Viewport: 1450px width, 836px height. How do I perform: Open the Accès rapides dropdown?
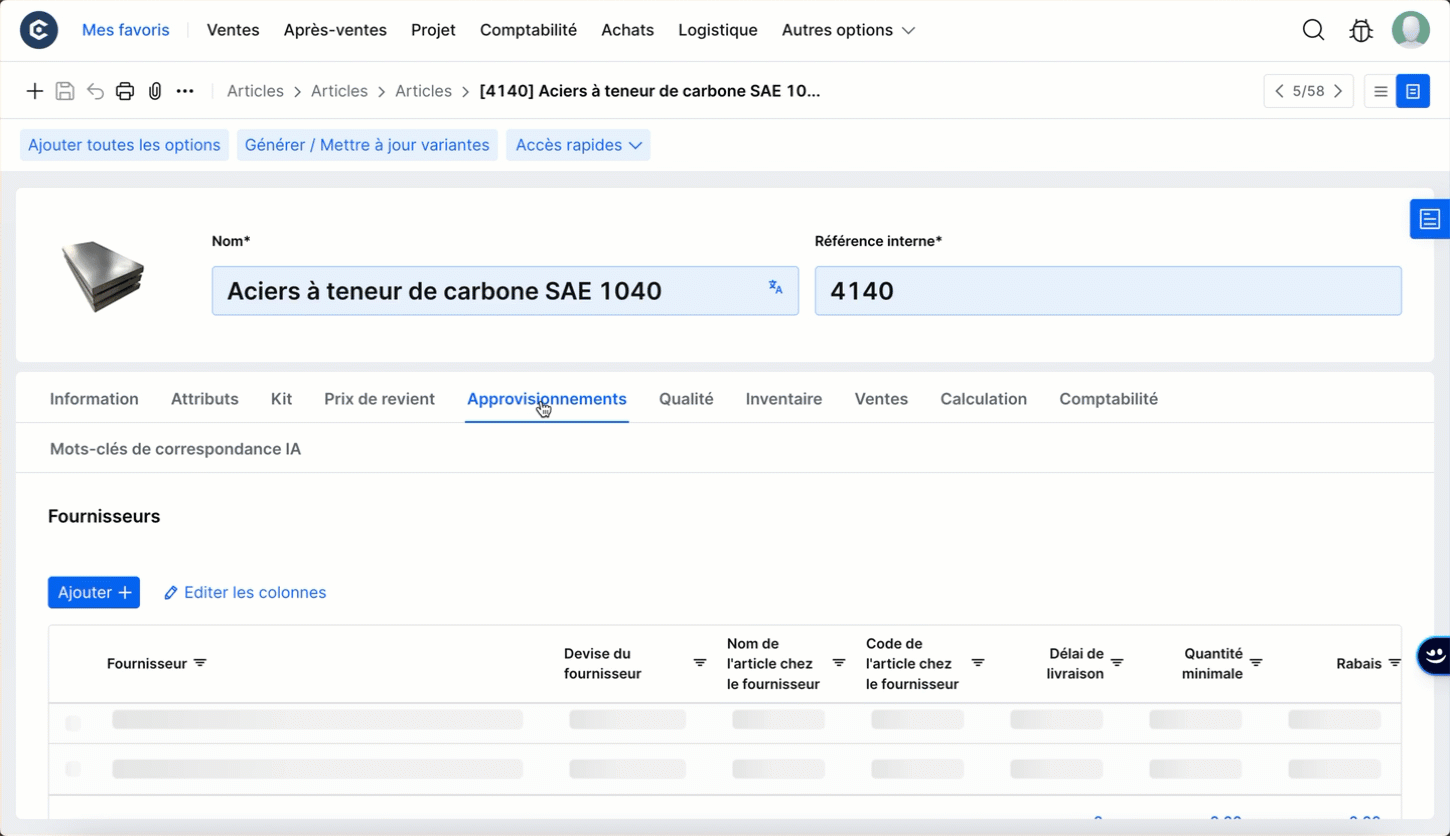[x=578, y=145]
